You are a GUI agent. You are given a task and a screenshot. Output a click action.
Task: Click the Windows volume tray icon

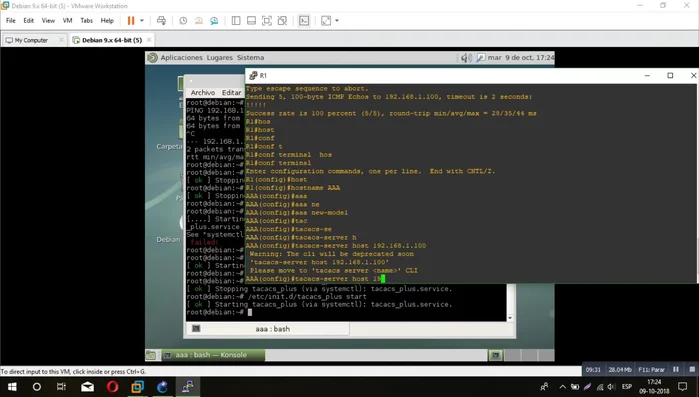pos(611,387)
